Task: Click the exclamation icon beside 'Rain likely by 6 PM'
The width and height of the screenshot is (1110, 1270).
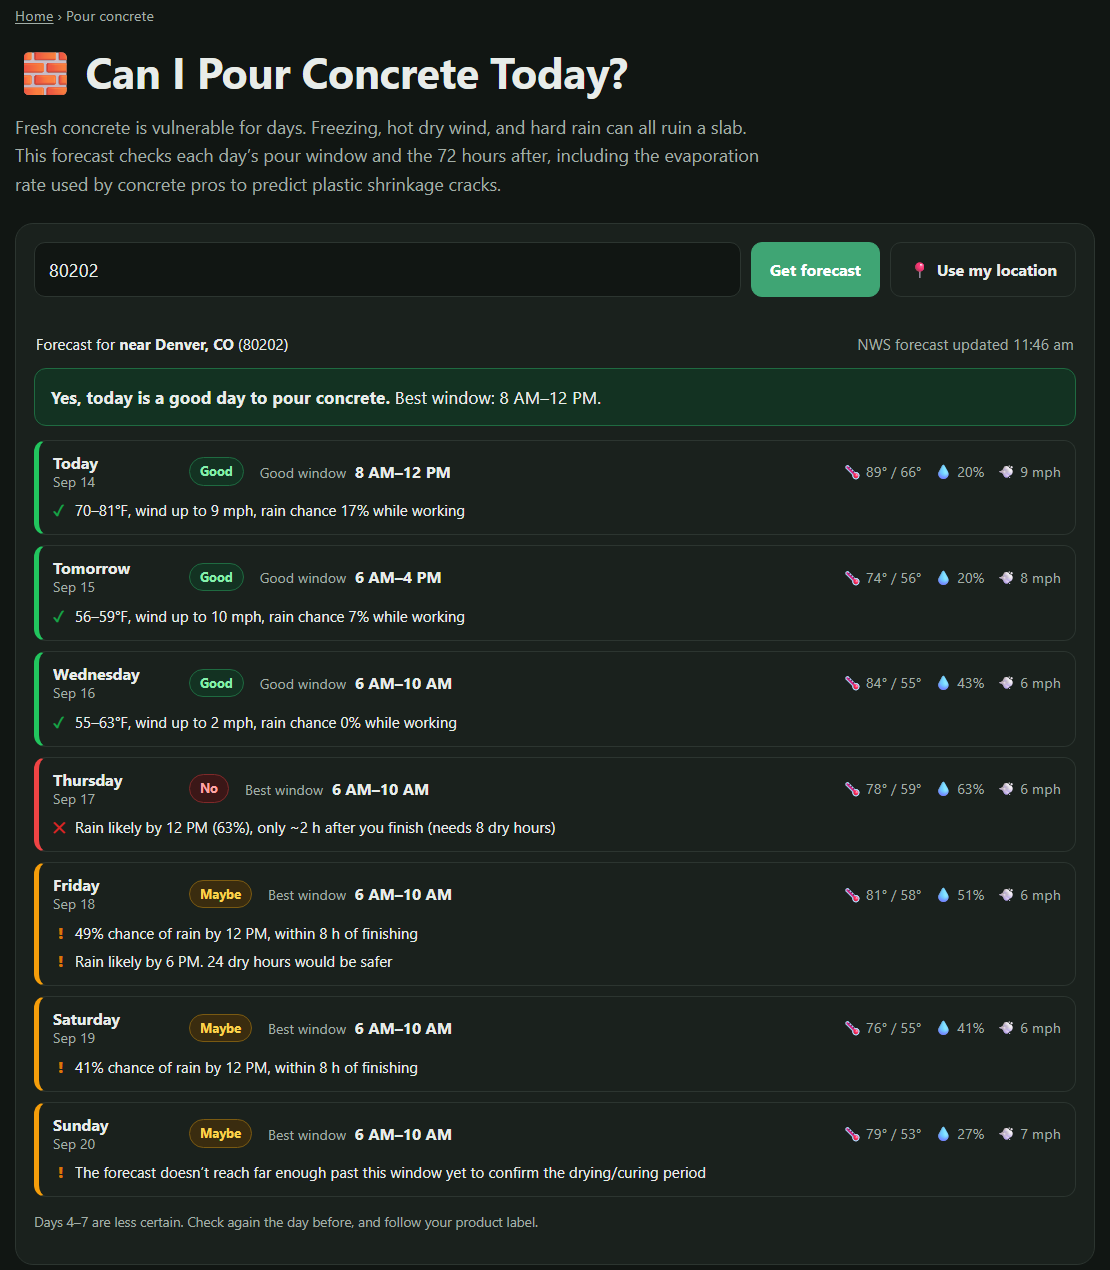Action: click(60, 962)
